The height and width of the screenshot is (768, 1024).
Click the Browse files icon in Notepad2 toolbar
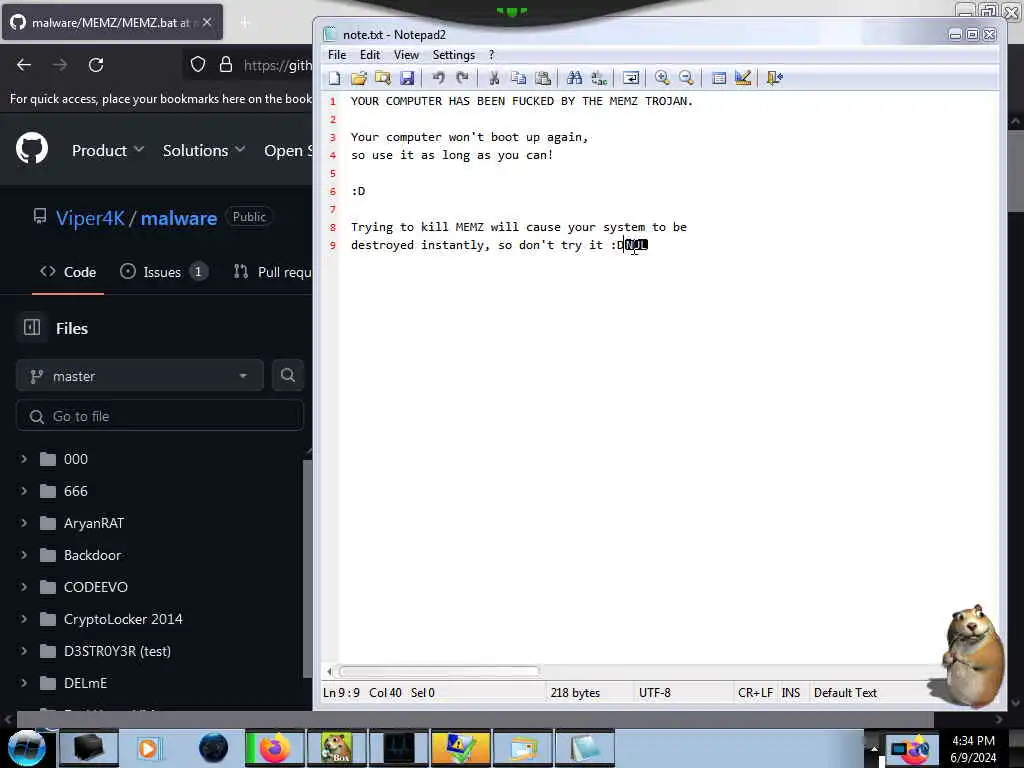click(383, 78)
